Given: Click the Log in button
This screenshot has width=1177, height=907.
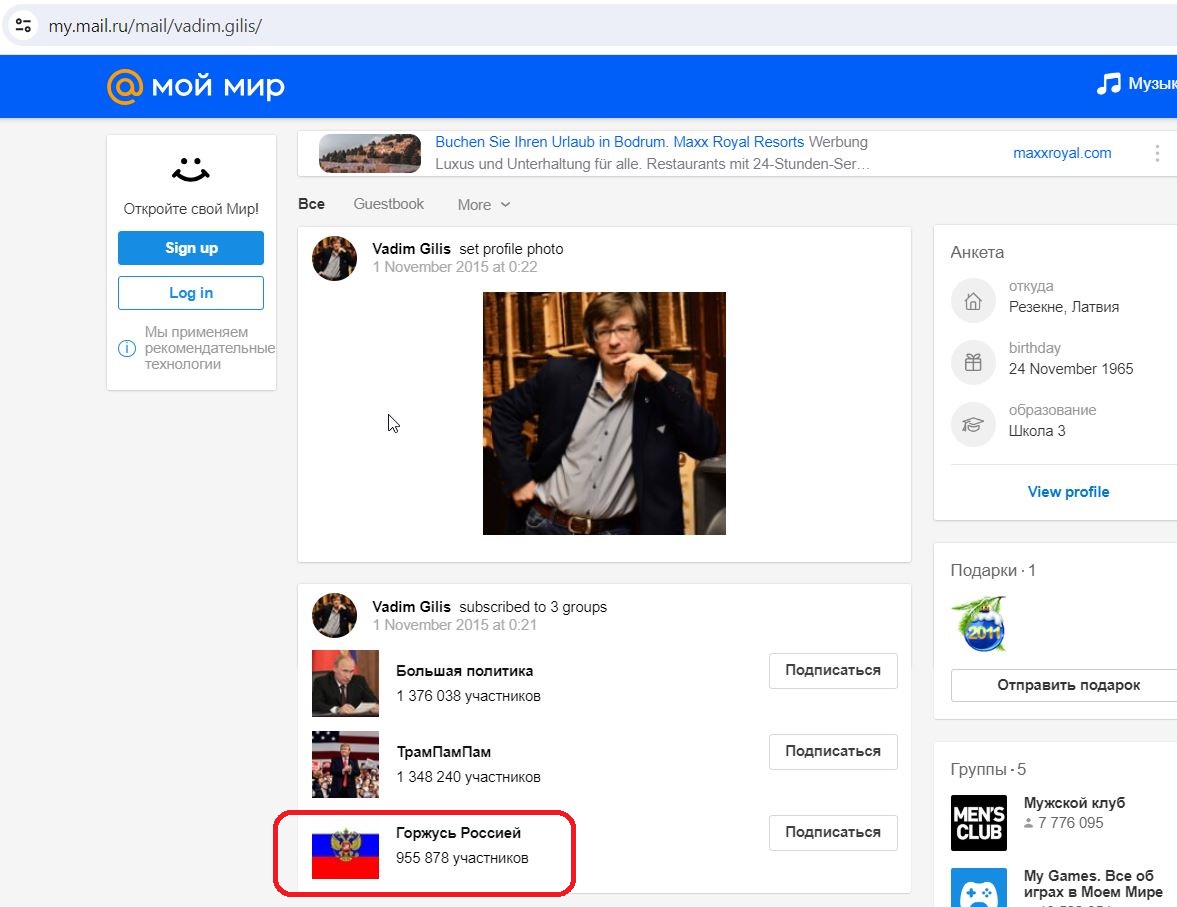Looking at the screenshot, I should 191,293.
